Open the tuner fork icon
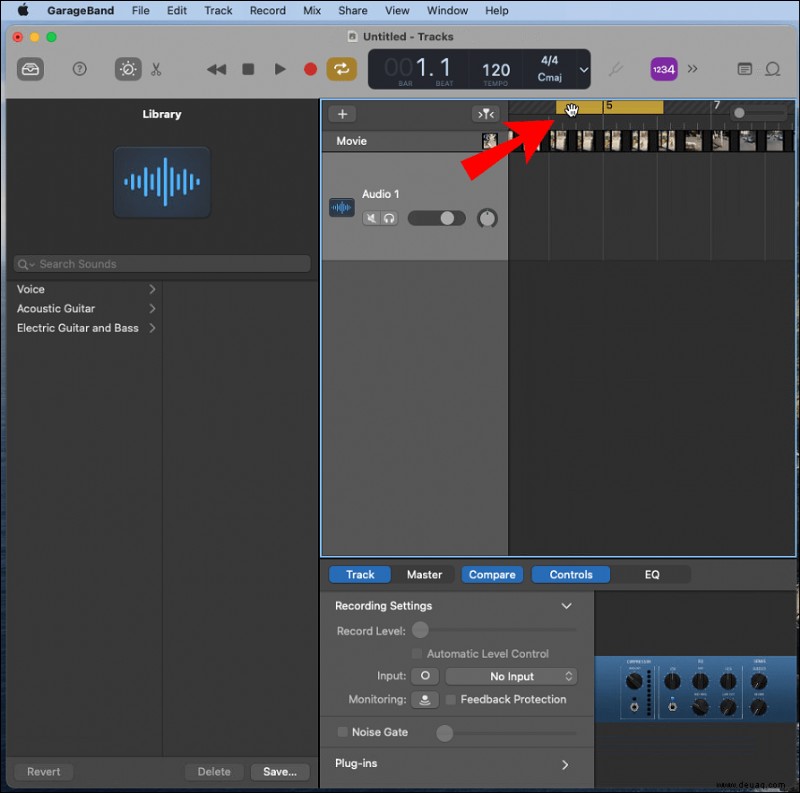This screenshot has width=800, height=793. (x=616, y=69)
